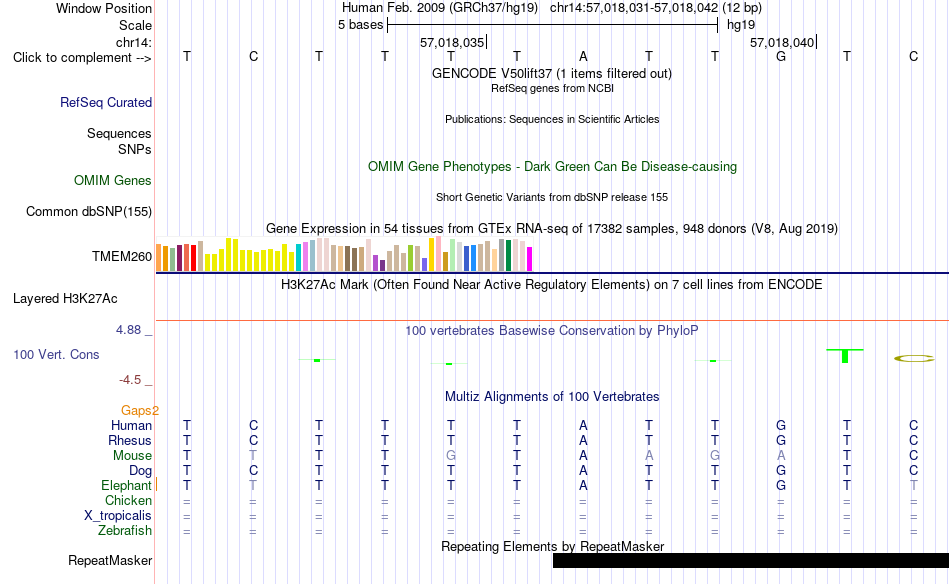Click the 57,018,035 position marker

(453, 42)
